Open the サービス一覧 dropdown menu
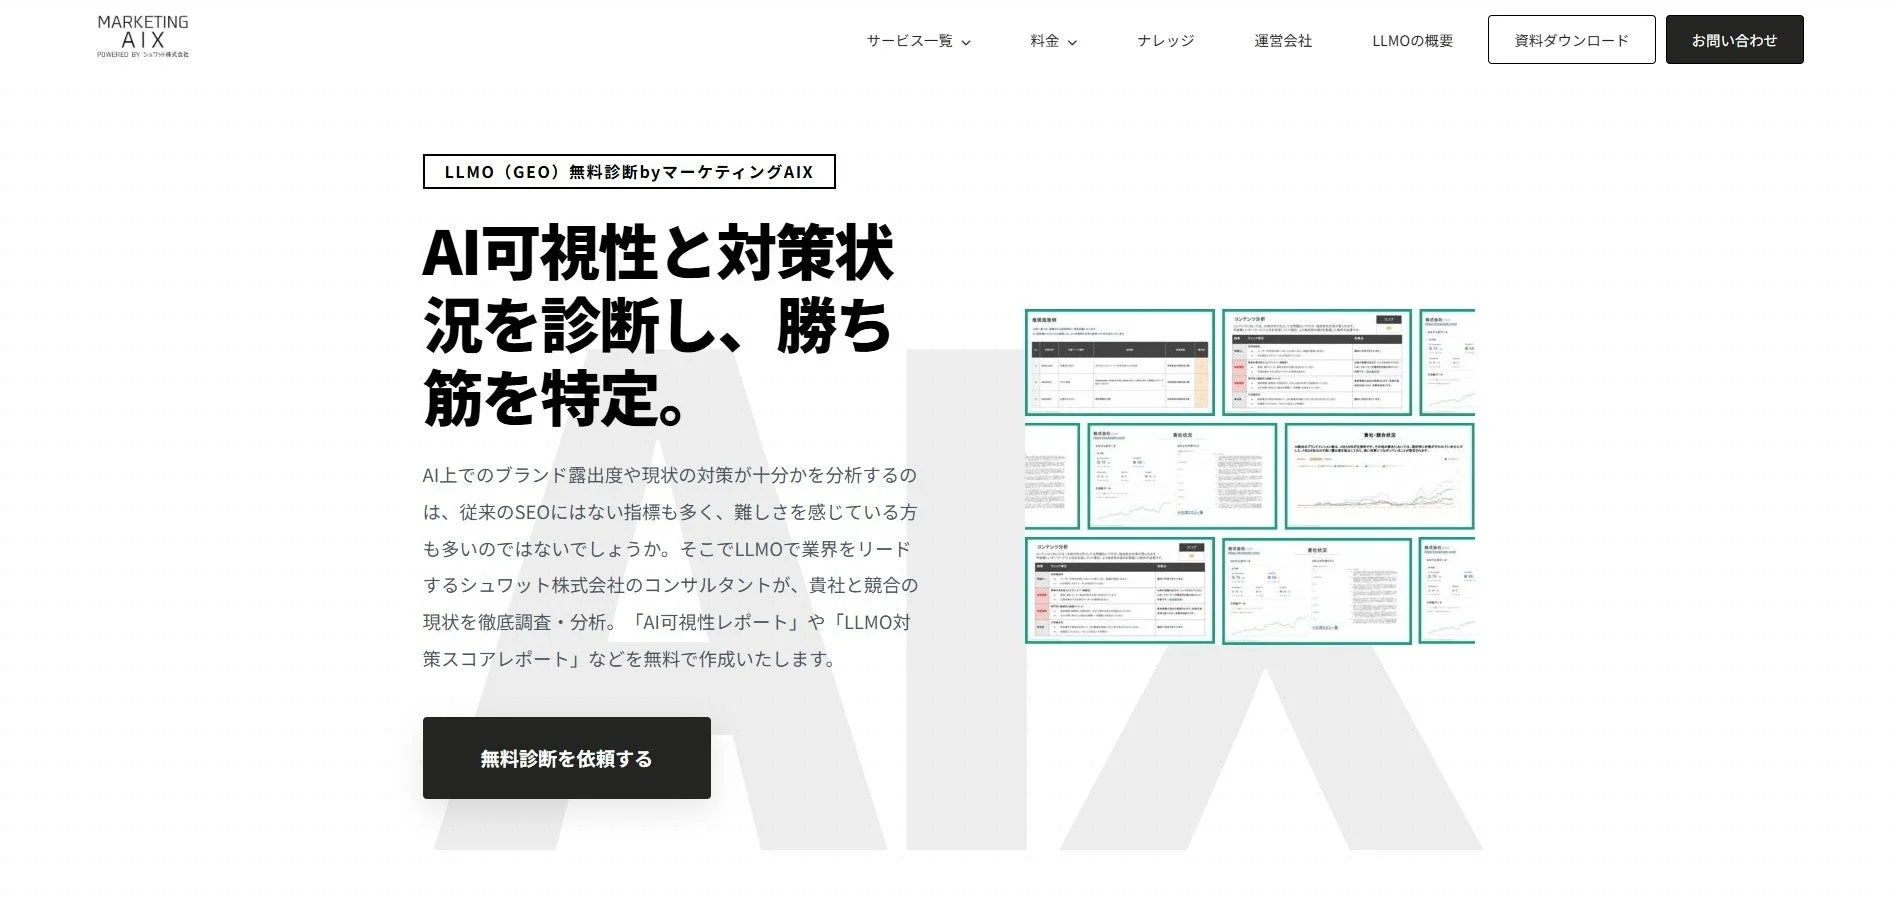The image size is (1896, 902). [x=910, y=41]
